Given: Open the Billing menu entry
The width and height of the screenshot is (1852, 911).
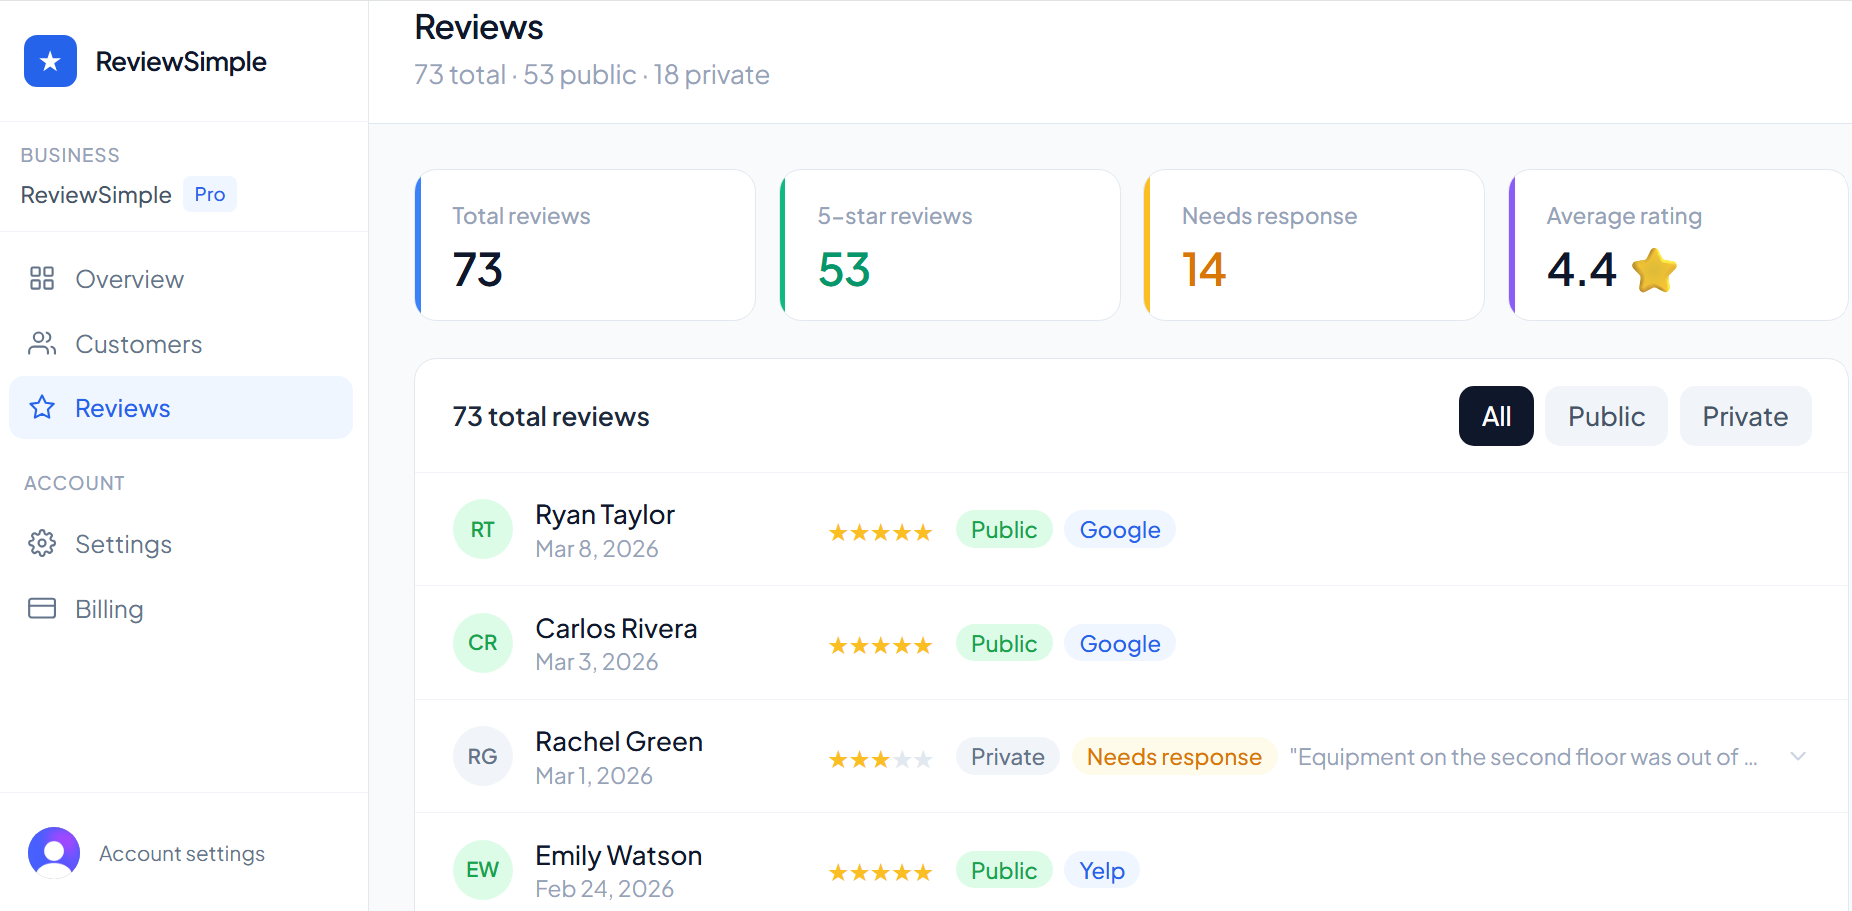Looking at the screenshot, I should pos(108,608).
